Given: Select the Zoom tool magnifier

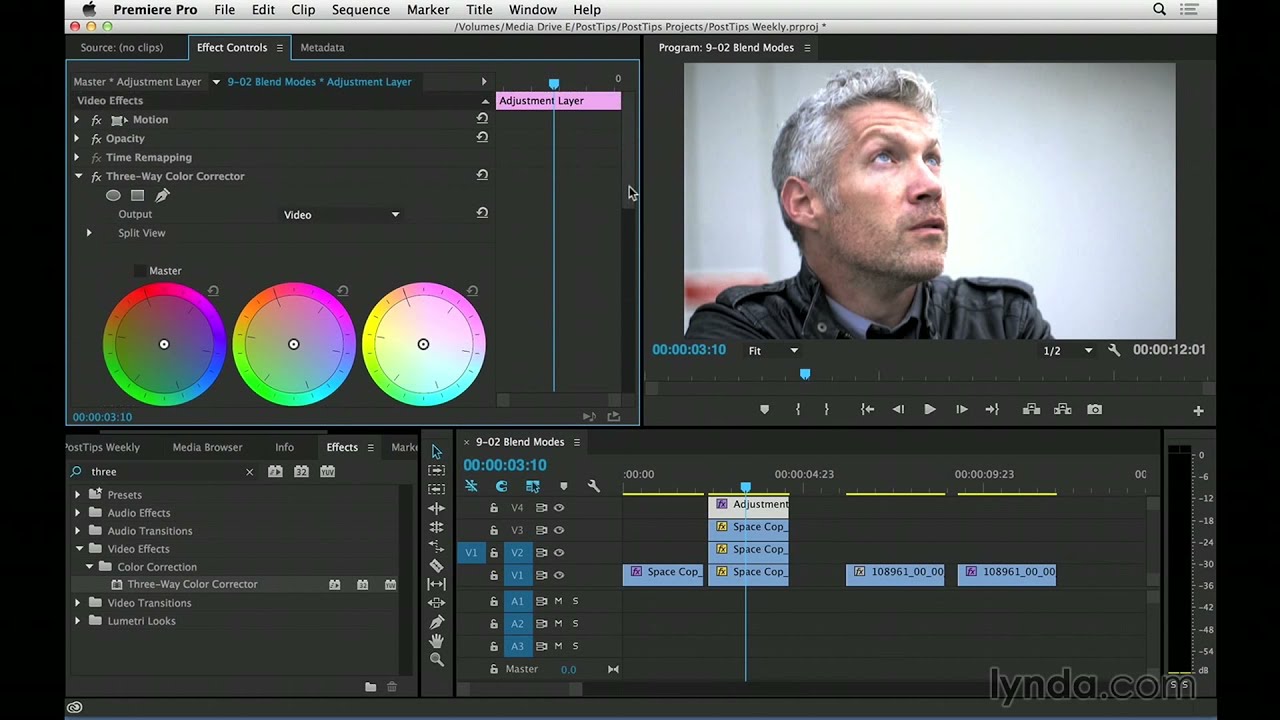Looking at the screenshot, I should 436,660.
